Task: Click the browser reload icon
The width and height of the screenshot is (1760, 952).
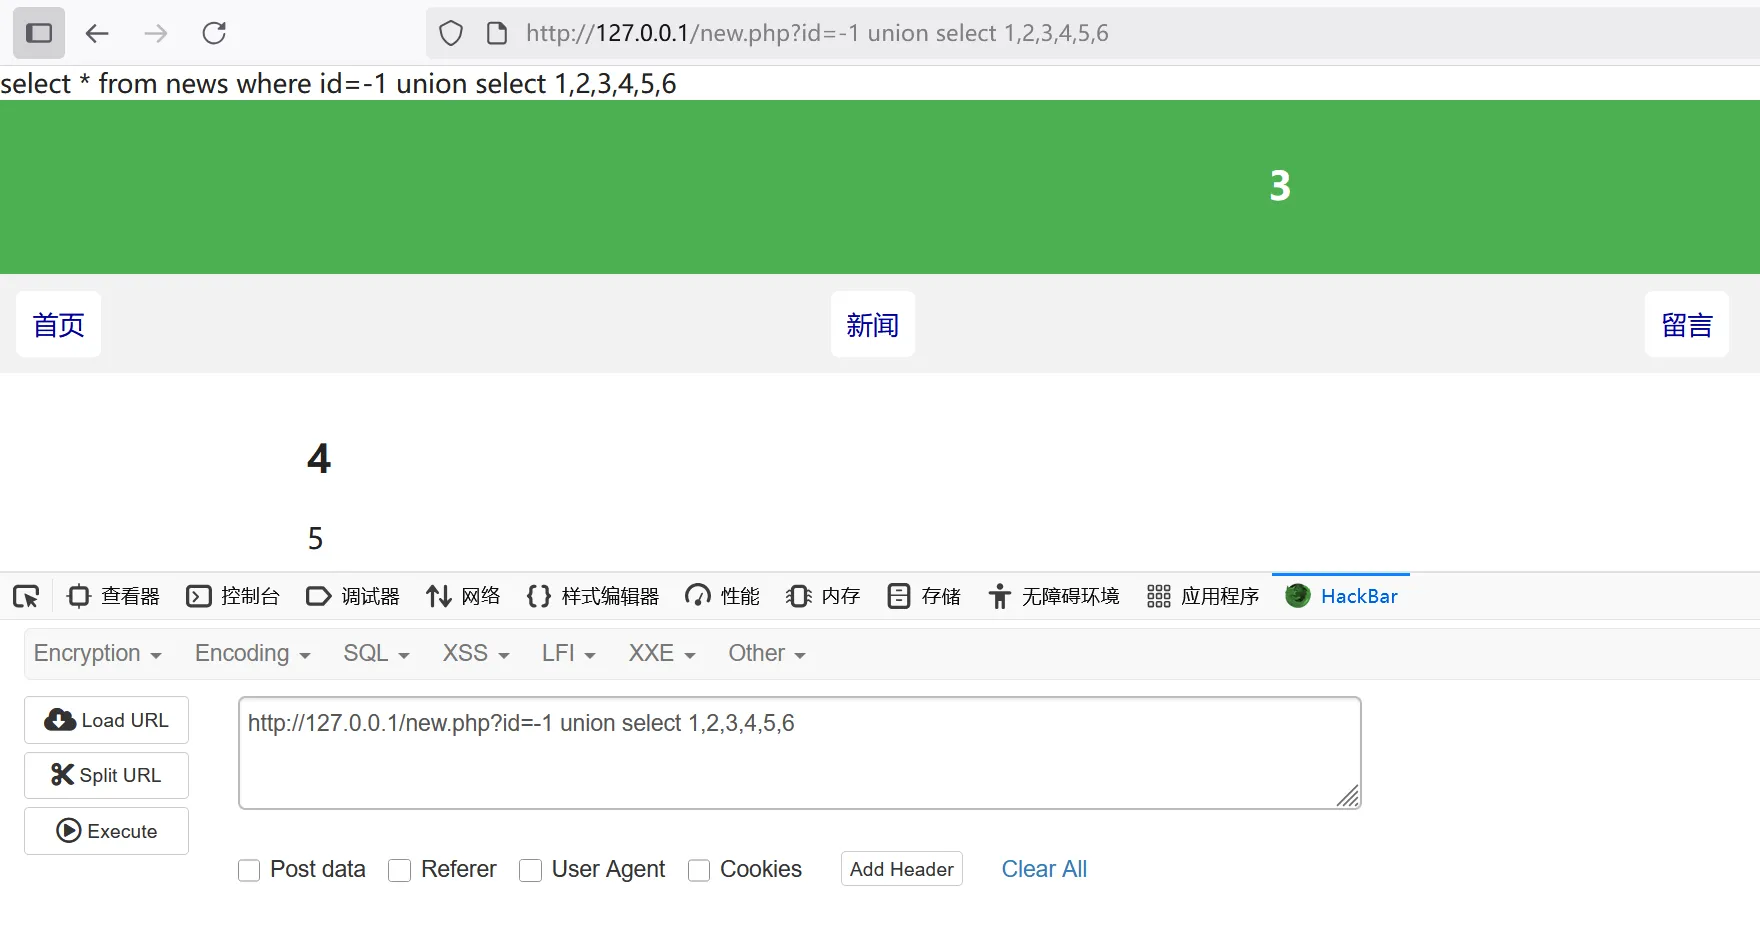Action: (x=214, y=33)
